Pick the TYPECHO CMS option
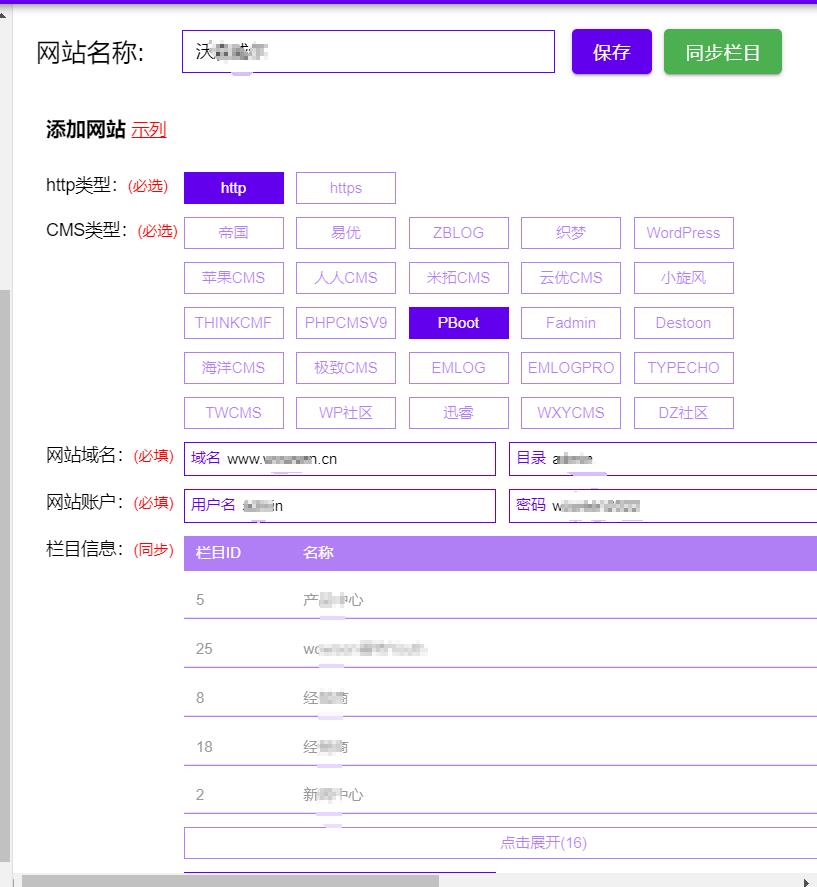 [x=683, y=368]
